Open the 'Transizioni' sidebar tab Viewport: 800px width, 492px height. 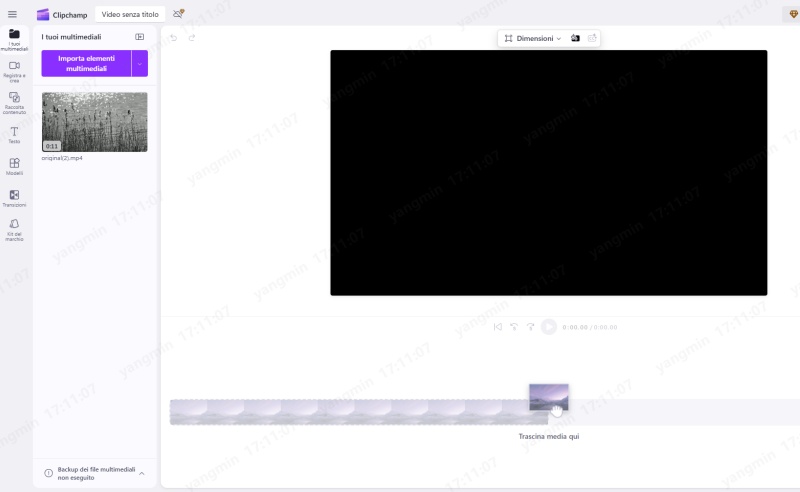pos(14,198)
